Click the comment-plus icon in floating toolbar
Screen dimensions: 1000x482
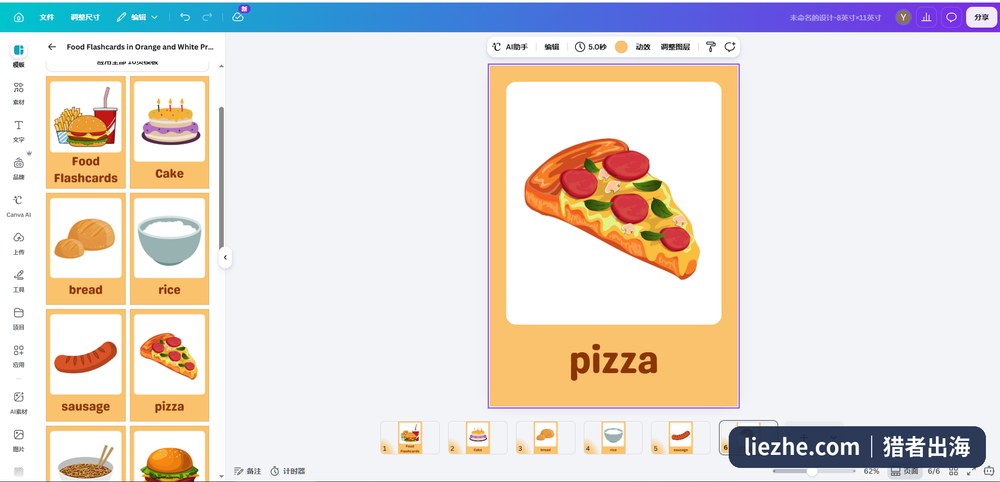pyautogui.click(x=730, y=47)
